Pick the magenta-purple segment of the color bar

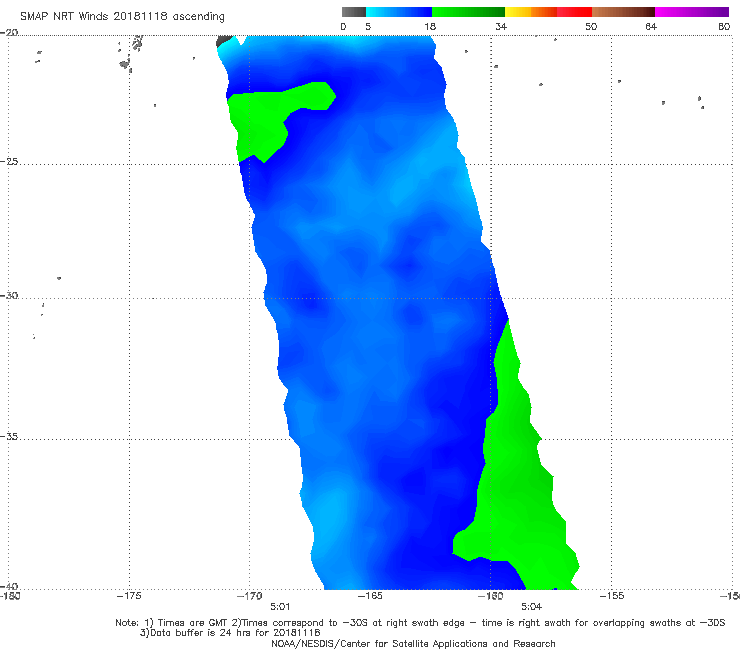point(692,12)
